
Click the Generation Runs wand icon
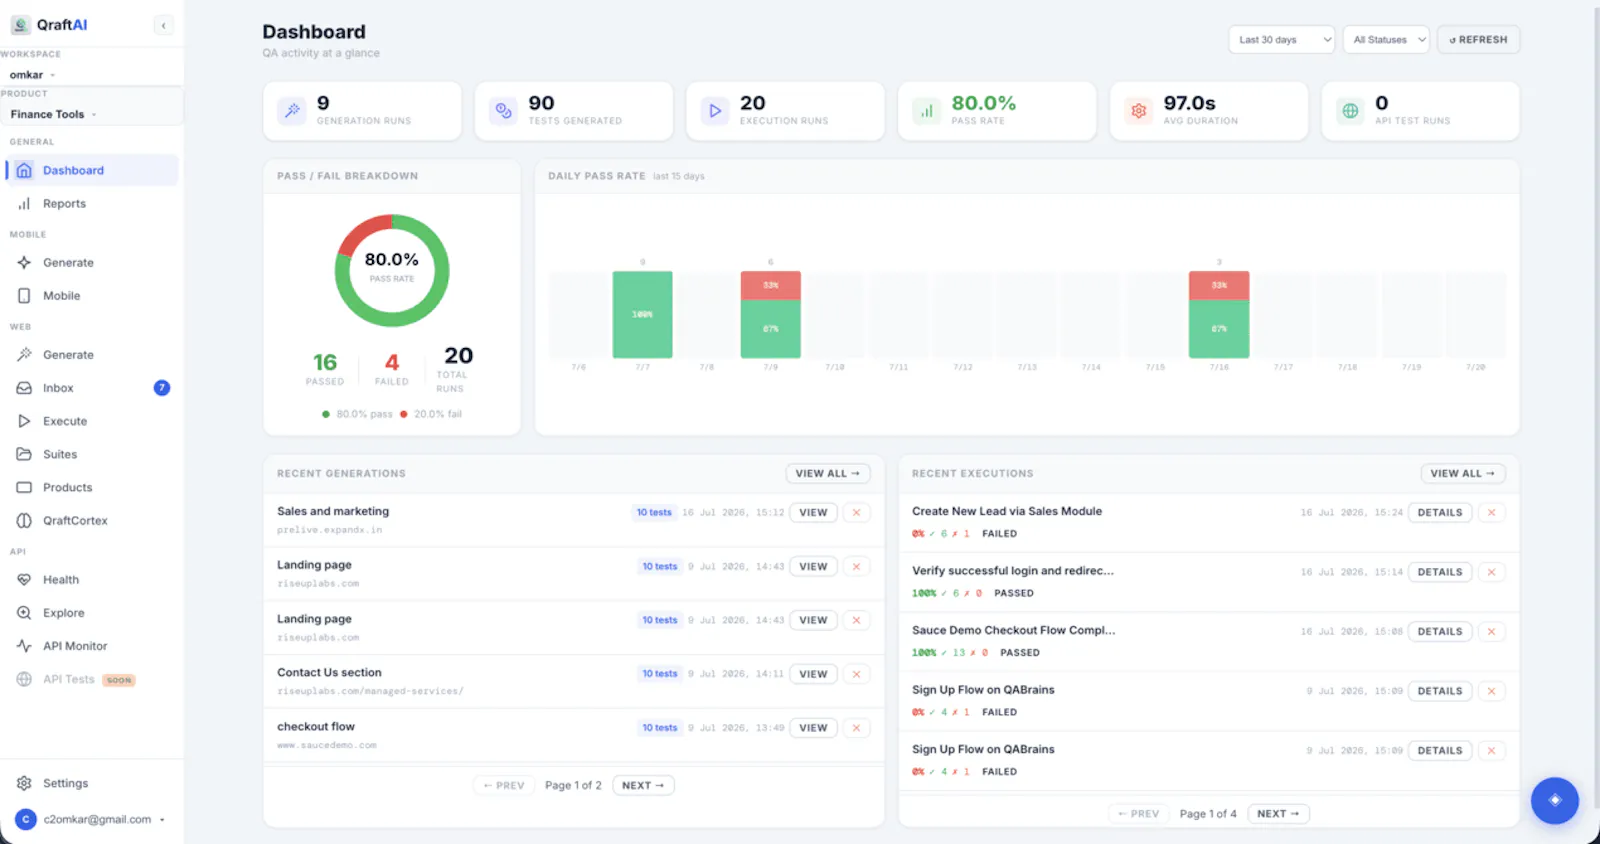pyautogui.click(x=292, y=111)
